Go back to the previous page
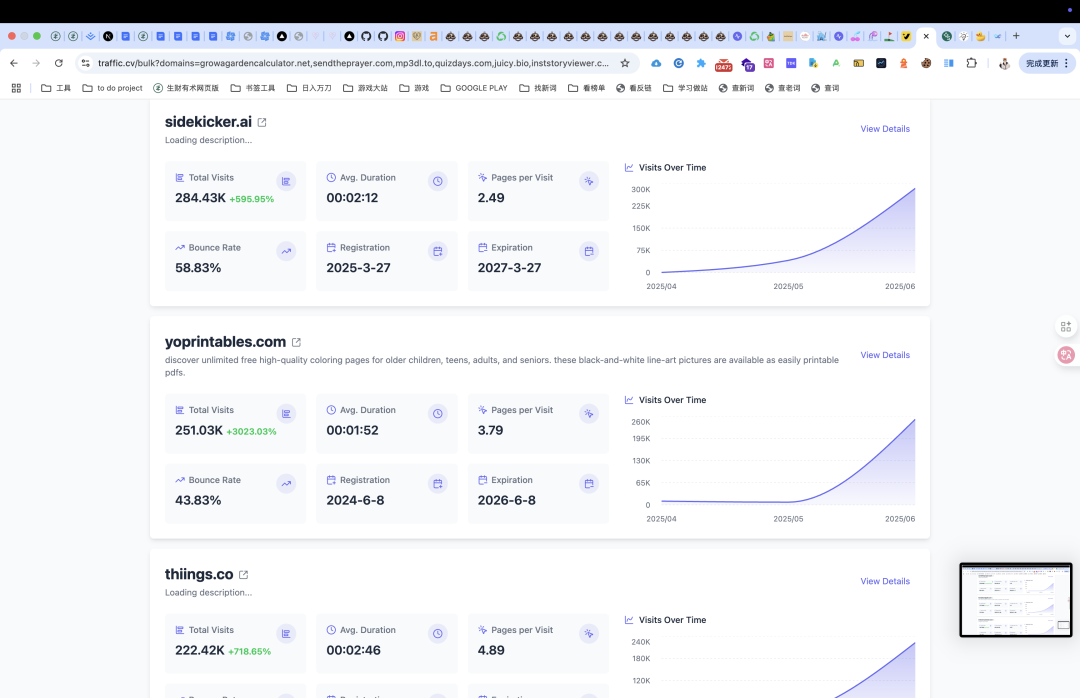Image resolution: width=1080 pixels, height=698 pixels. coord(14,63)
